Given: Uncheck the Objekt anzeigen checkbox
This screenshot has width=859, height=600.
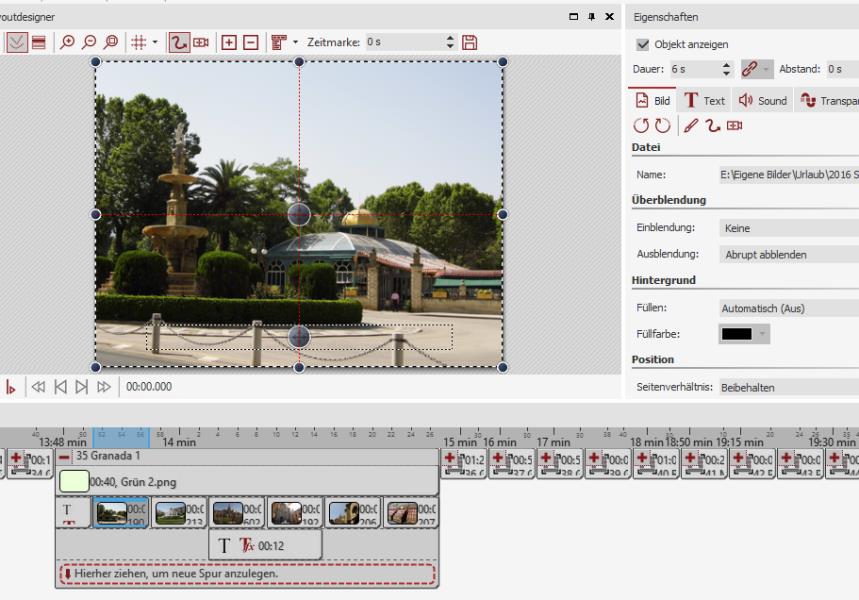Looking at the screenshot, I should tap(643, 45).
